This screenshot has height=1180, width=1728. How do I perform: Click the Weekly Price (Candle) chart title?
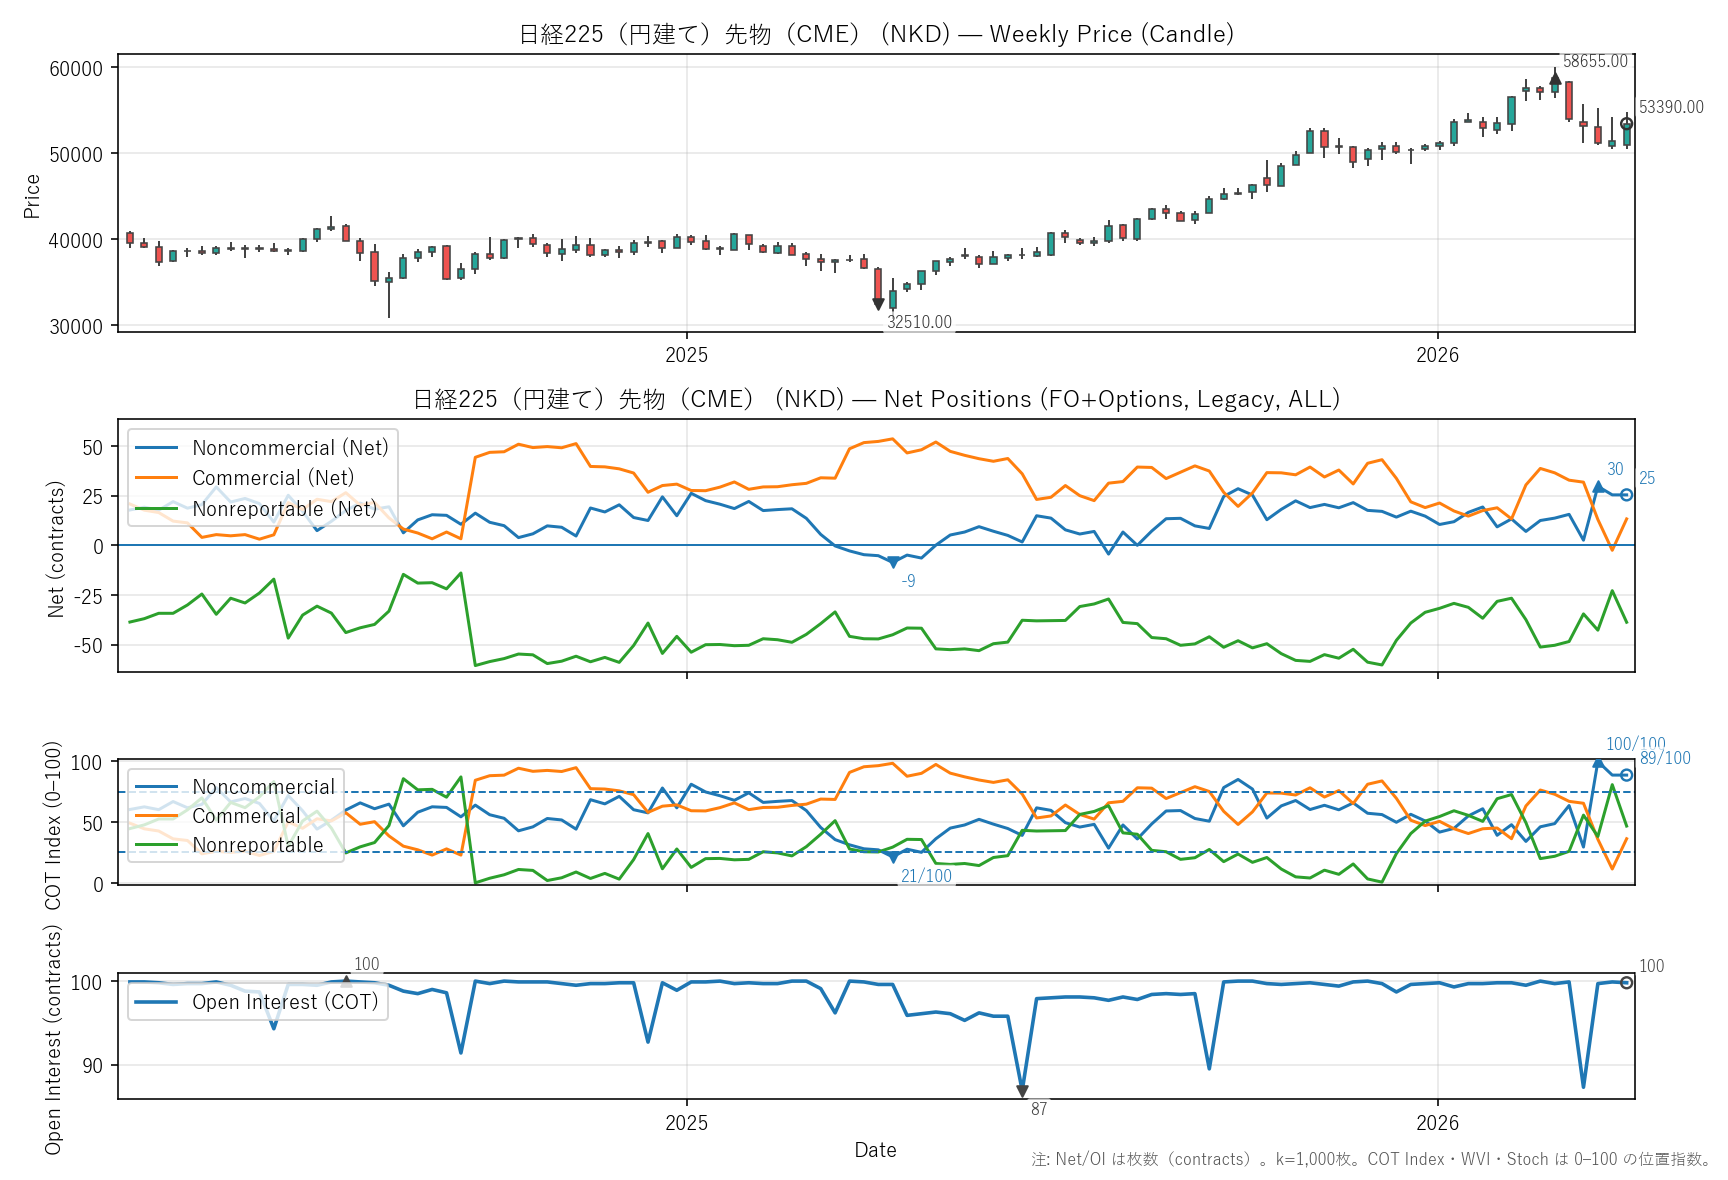(x=876, y=34)
